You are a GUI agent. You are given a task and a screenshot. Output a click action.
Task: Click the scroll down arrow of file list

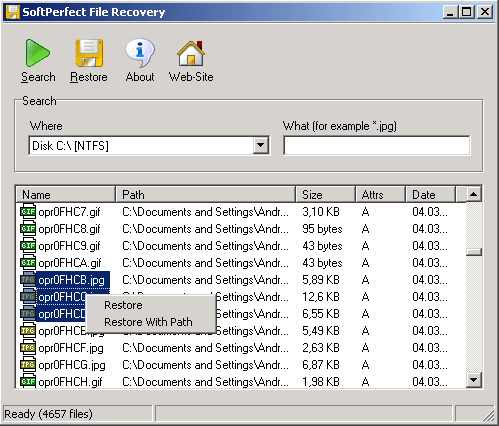[x=474, y=380]
